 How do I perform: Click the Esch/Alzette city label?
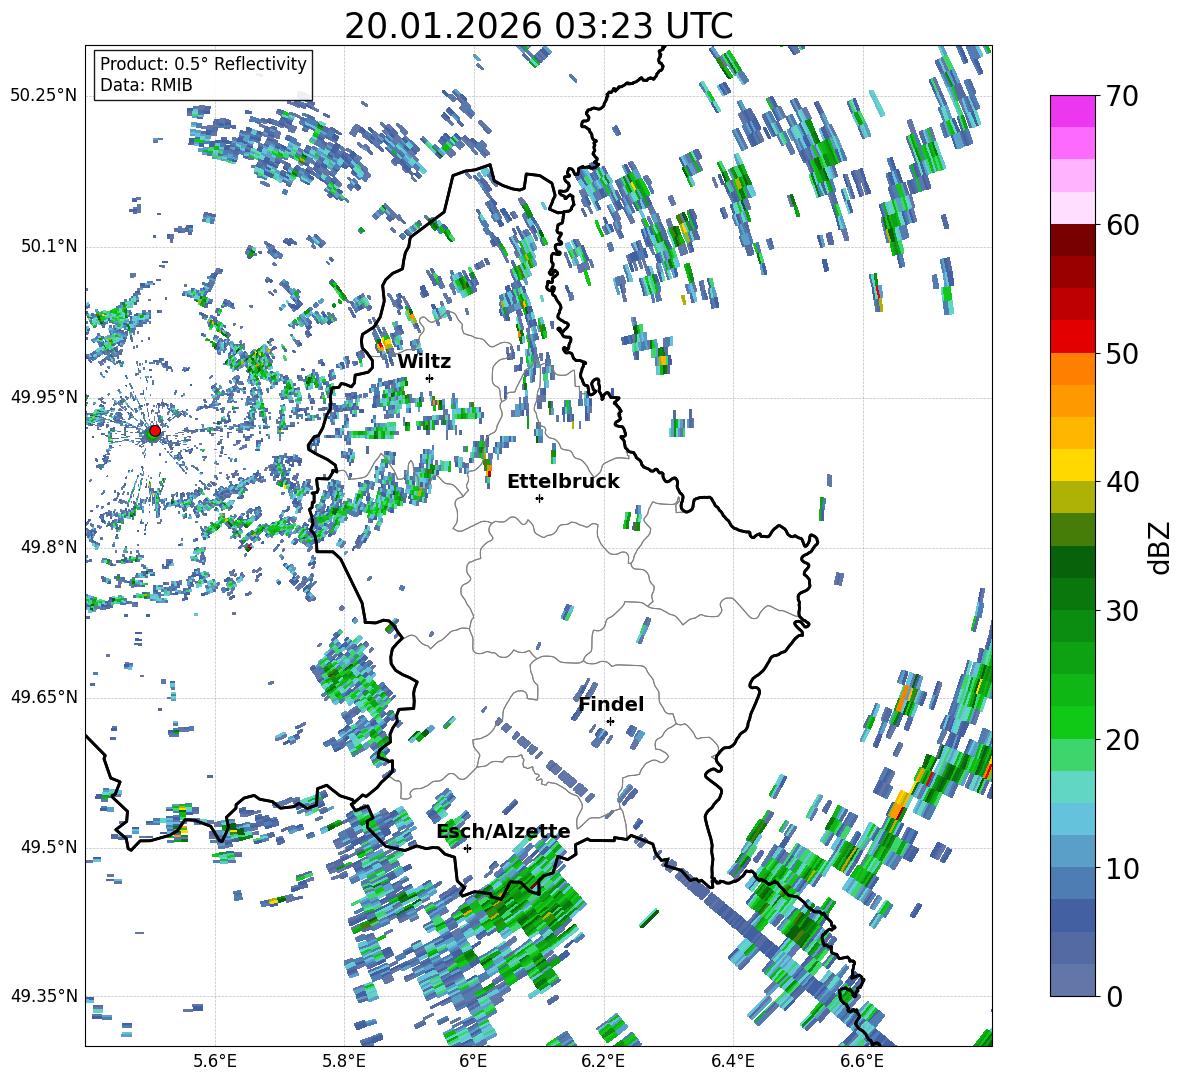tap(504, 832)
